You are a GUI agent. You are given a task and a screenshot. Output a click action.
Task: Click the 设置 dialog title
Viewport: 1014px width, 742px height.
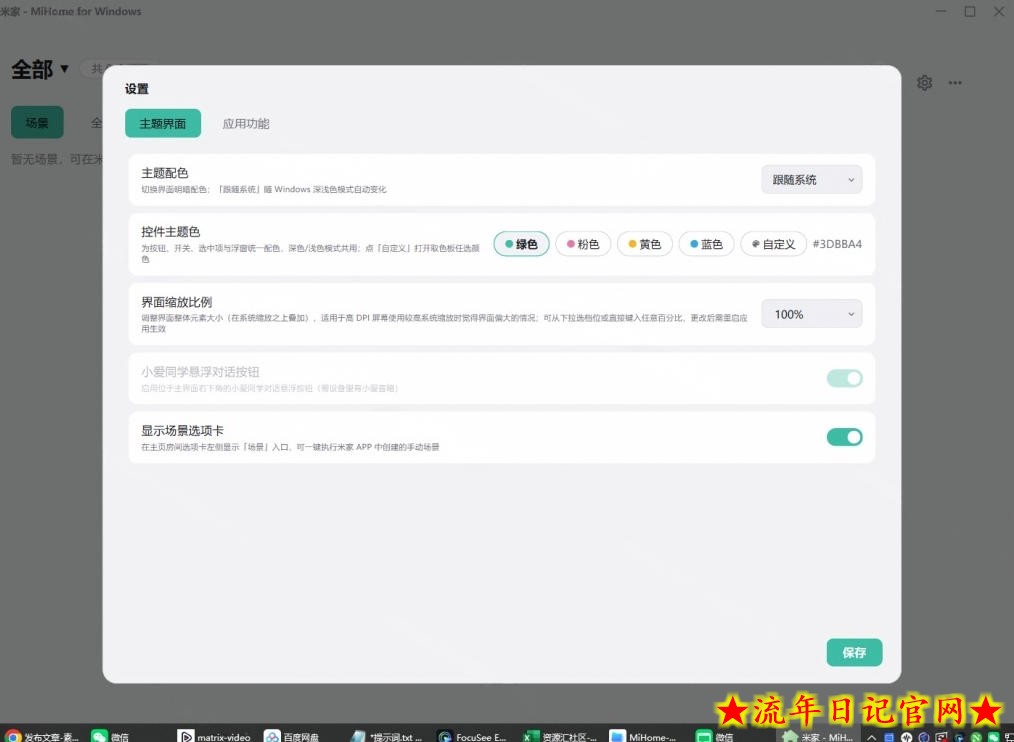coord(136,89)
